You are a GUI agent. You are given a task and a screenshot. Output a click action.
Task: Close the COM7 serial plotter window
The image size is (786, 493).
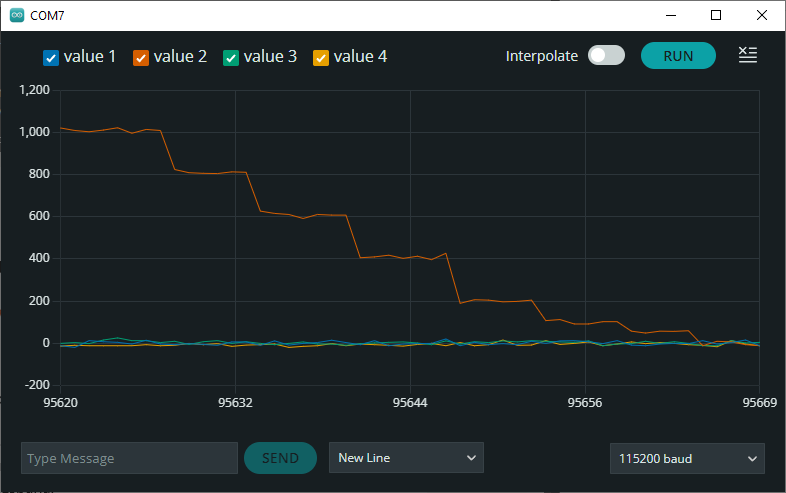pos(762,15)
